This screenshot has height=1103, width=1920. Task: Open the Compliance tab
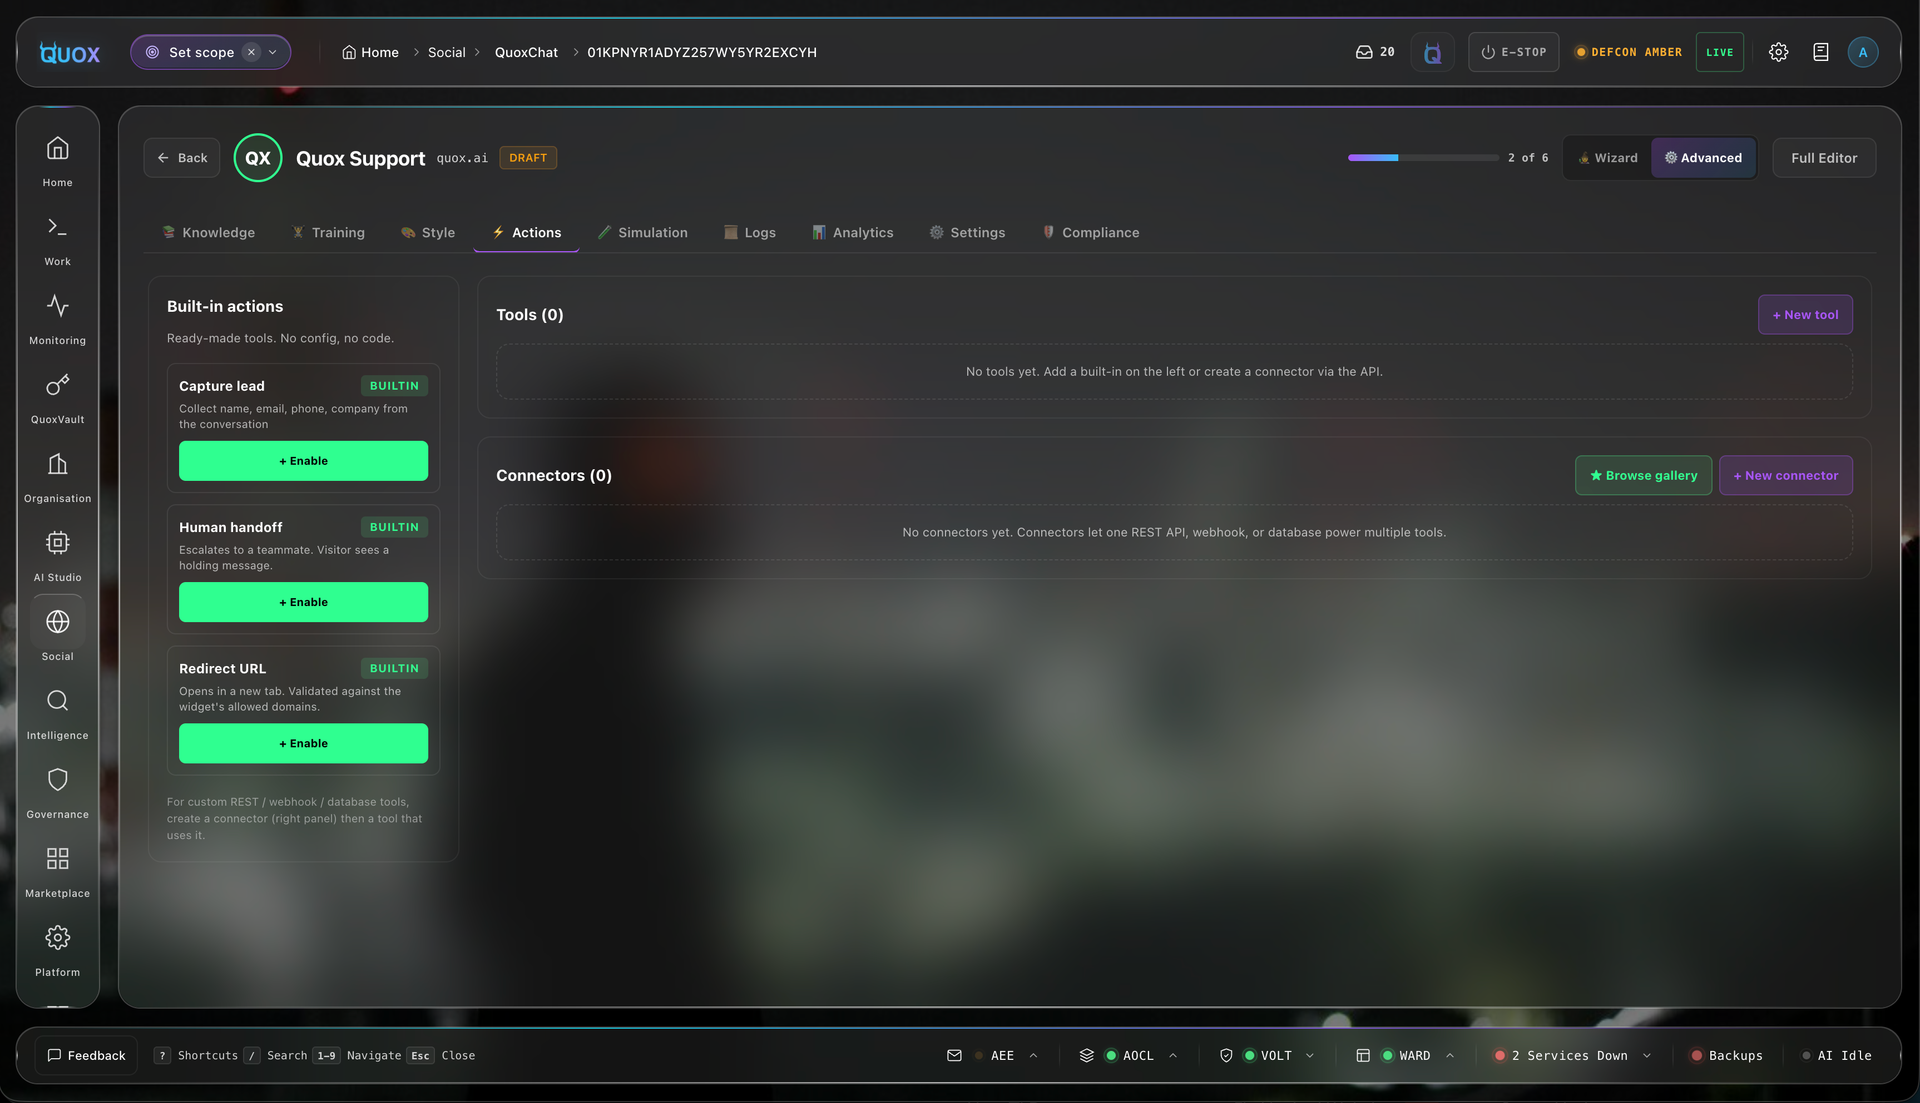tap(1090, 232)
